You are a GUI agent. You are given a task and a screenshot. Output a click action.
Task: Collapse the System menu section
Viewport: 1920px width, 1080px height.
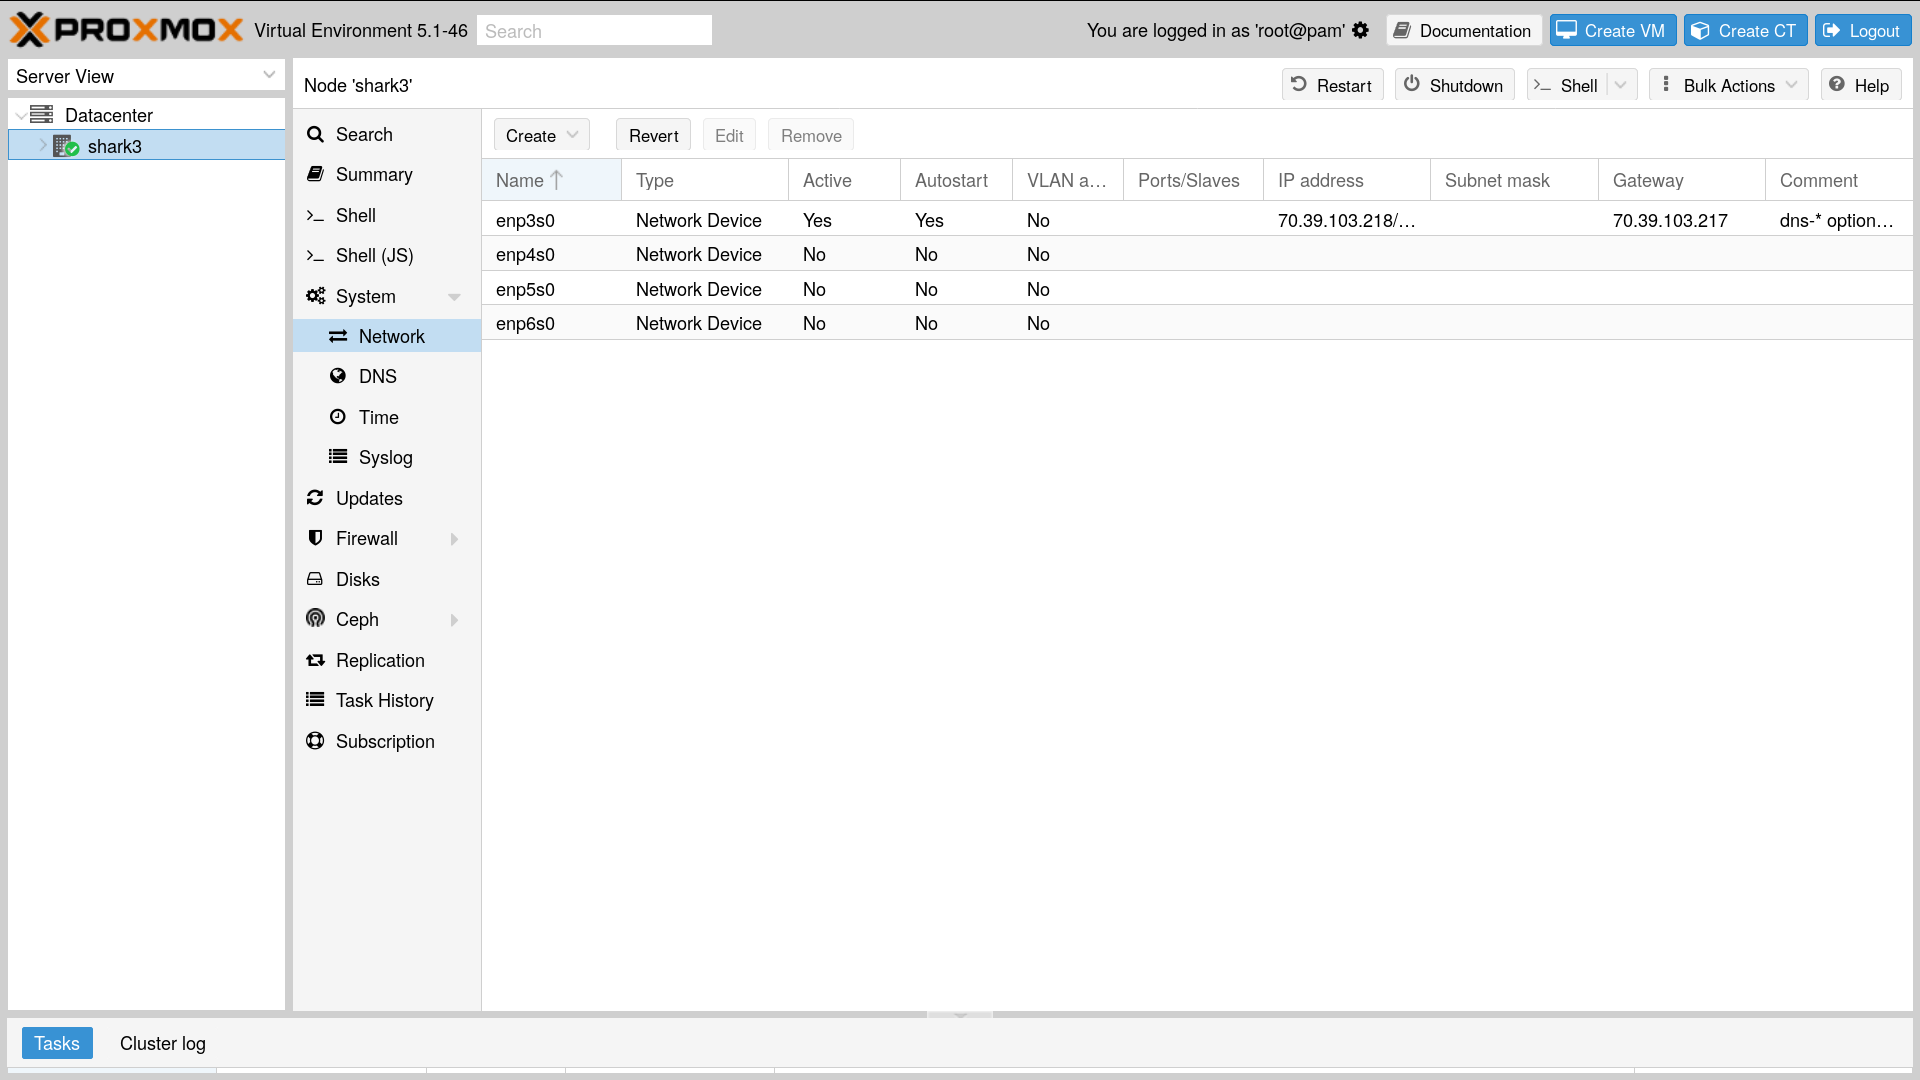[454, 297]
